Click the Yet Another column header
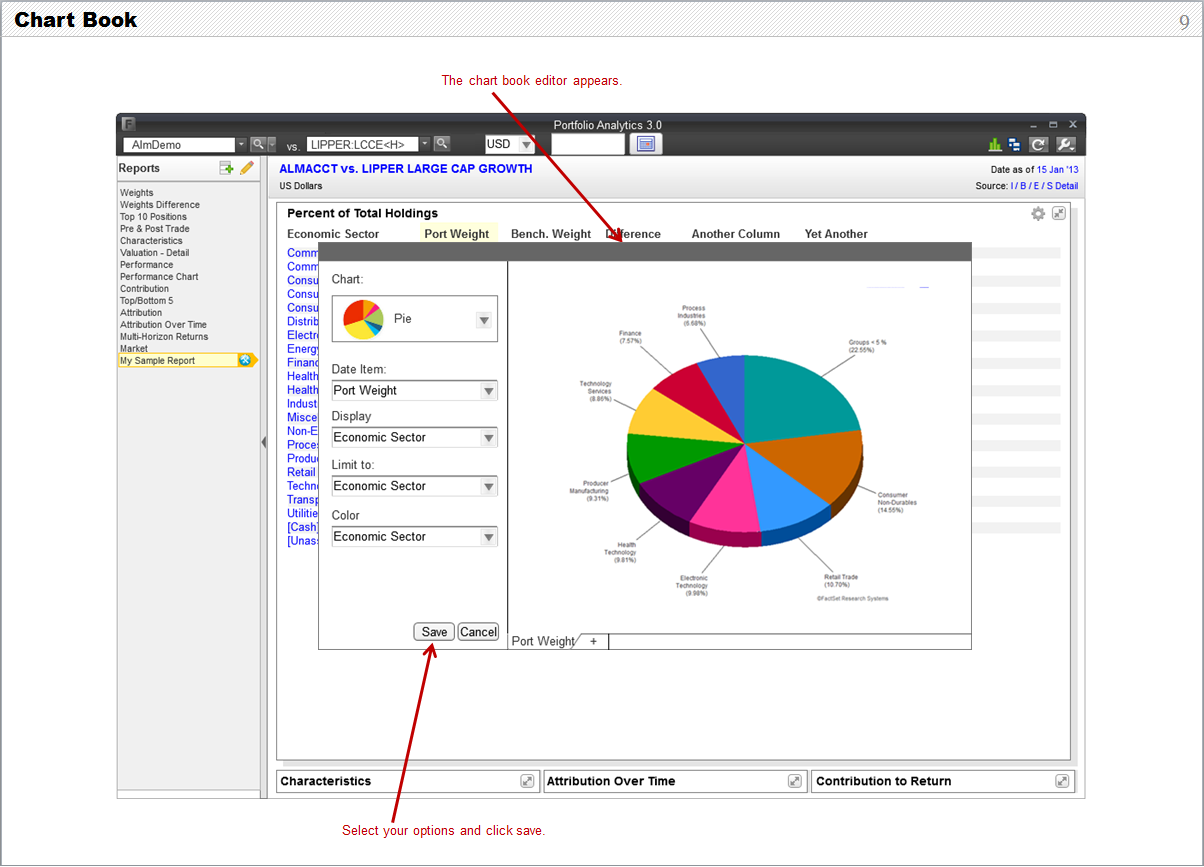Screen dimensions: 1204x867 (x=836, y=234)
